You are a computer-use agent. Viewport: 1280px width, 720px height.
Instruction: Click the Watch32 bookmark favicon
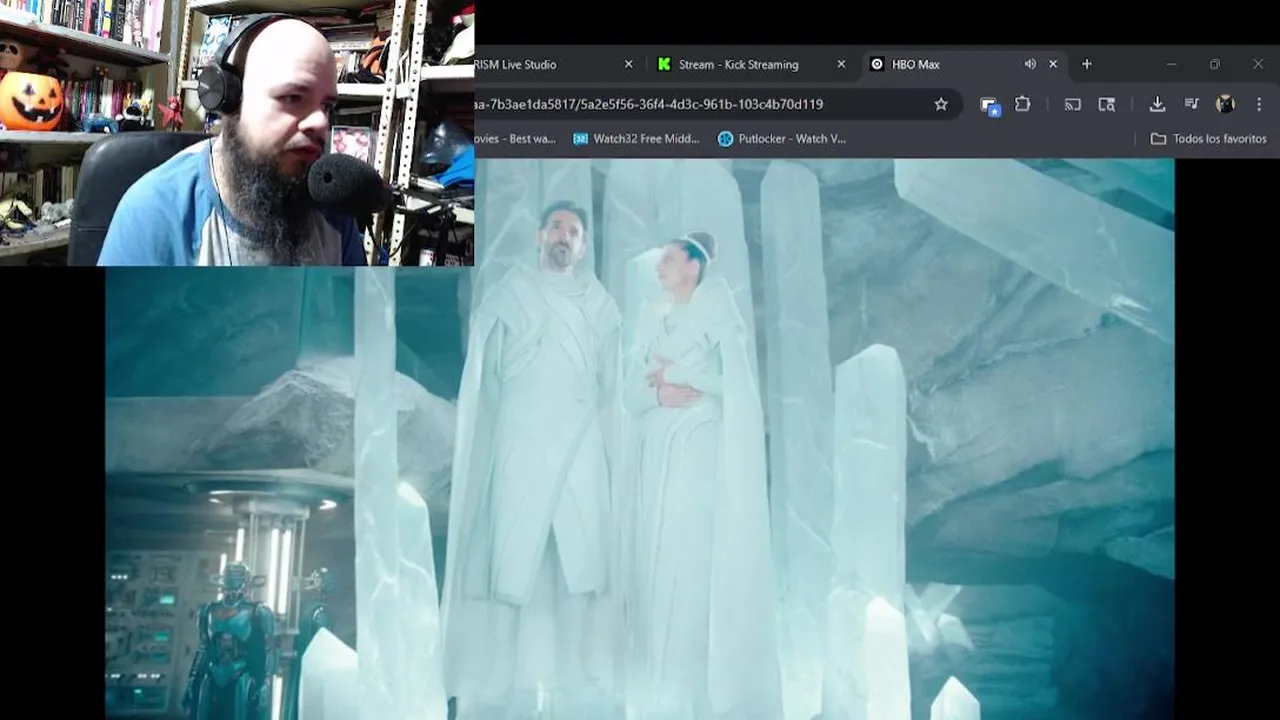(x=581, y=139)
